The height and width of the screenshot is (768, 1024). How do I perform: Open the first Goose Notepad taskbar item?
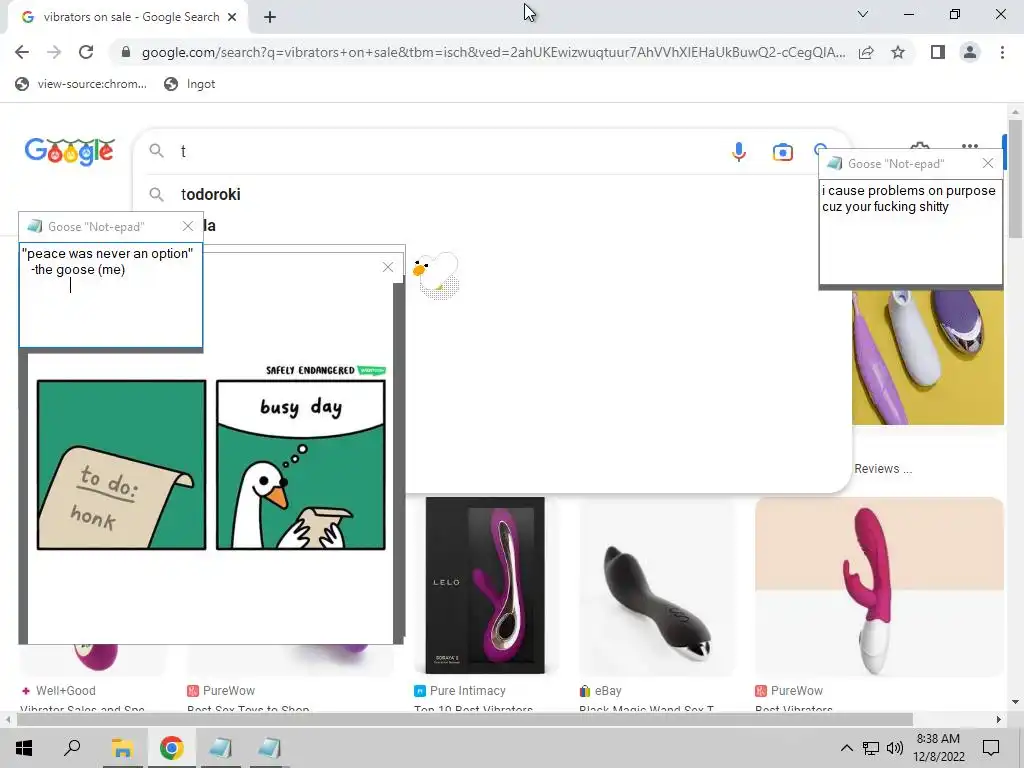[220, 748]
